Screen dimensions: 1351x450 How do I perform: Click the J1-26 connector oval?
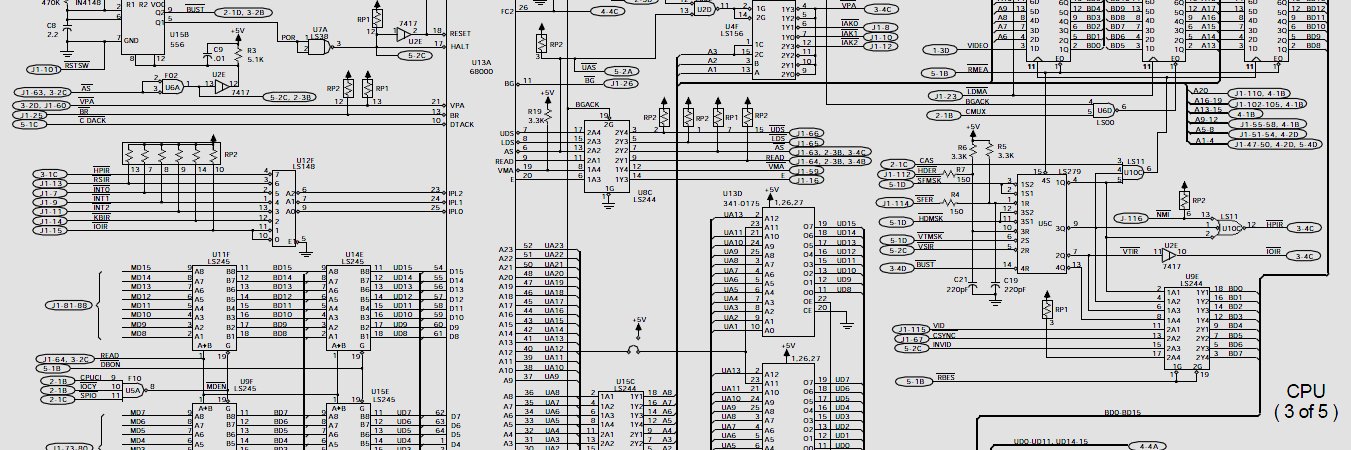tap(623, 83)
